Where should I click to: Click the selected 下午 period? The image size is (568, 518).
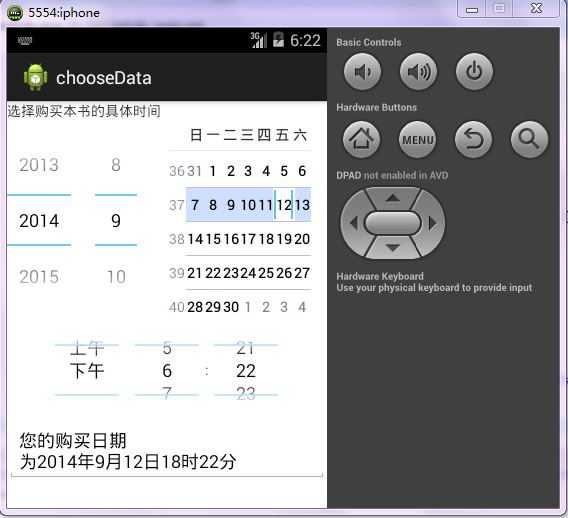coord(87,371)
